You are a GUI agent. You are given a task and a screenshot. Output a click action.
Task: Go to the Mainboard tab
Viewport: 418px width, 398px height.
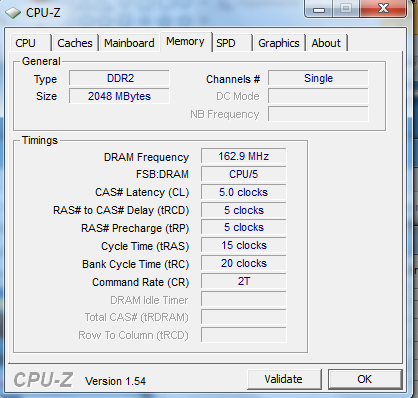click(x=129, y=43)
